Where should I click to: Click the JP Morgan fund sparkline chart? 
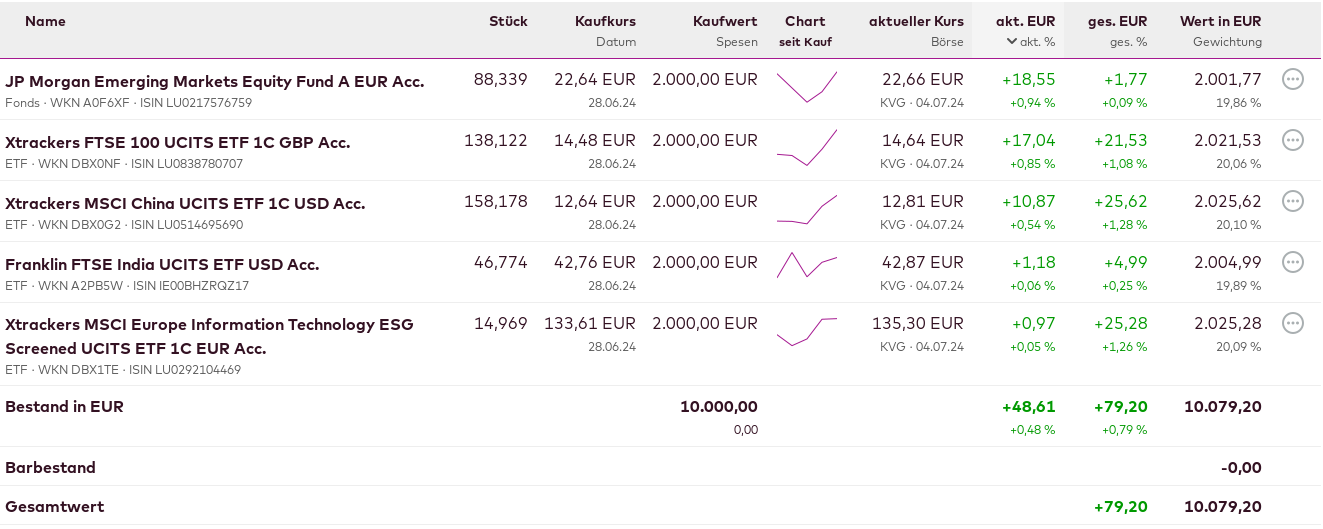(x=806, y=87)
